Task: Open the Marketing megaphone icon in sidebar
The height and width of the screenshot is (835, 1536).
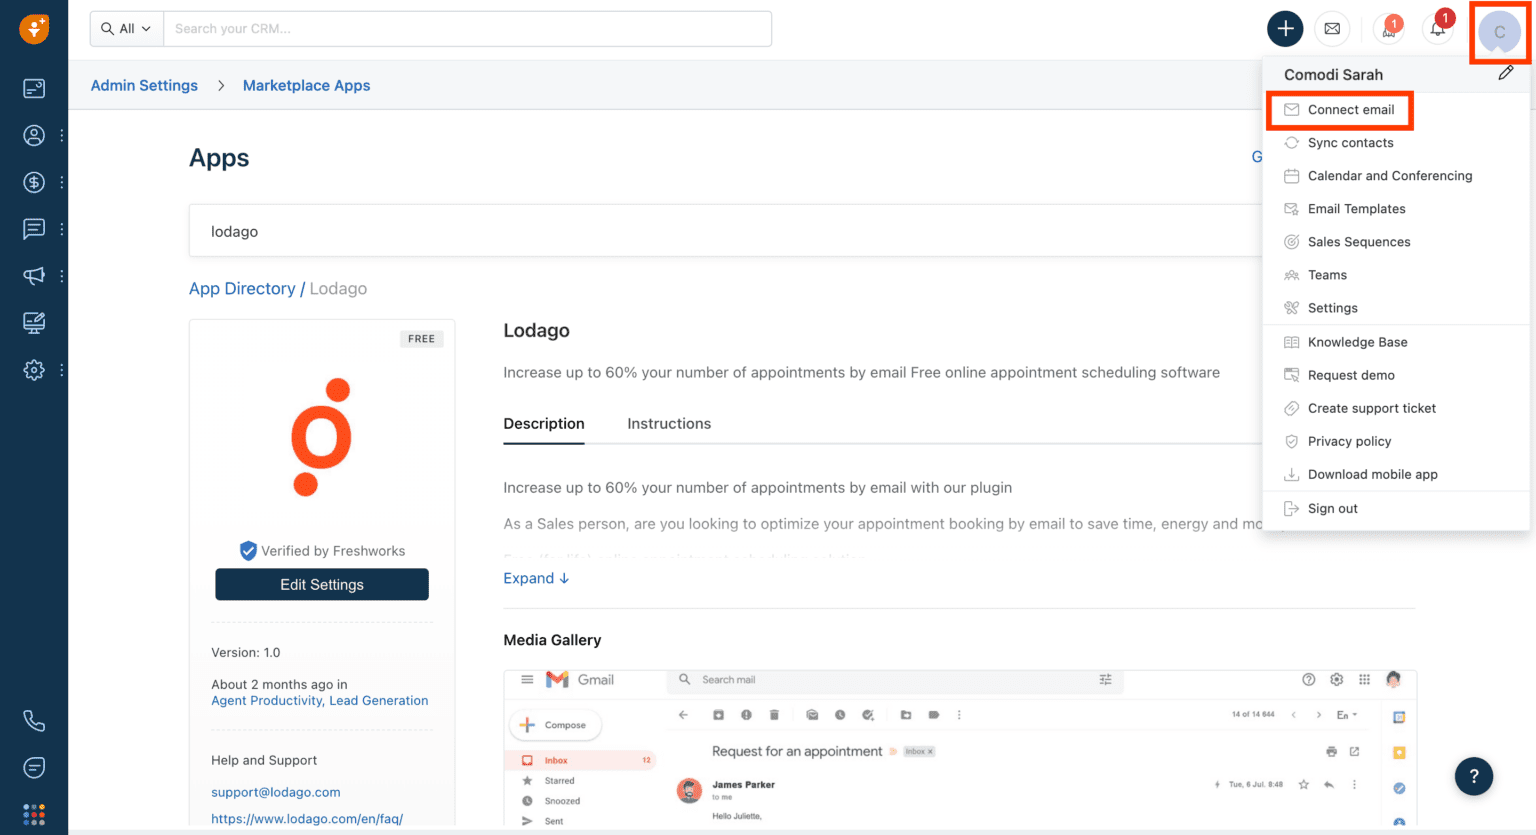Action: 34,276
